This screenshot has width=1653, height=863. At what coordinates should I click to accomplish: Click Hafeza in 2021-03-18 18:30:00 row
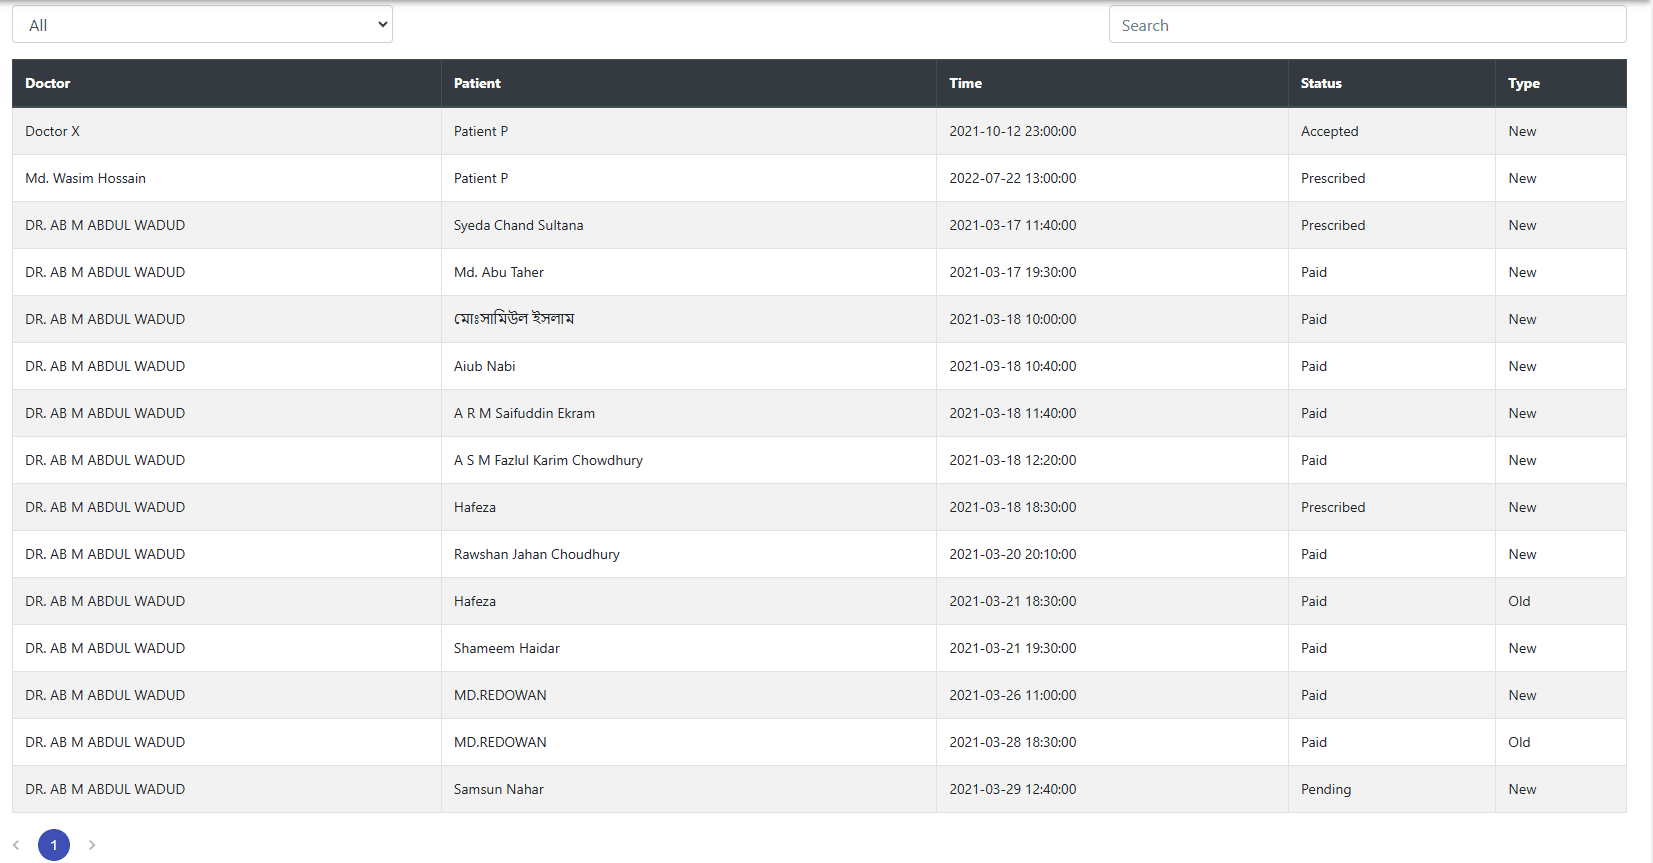click(474, 507)
